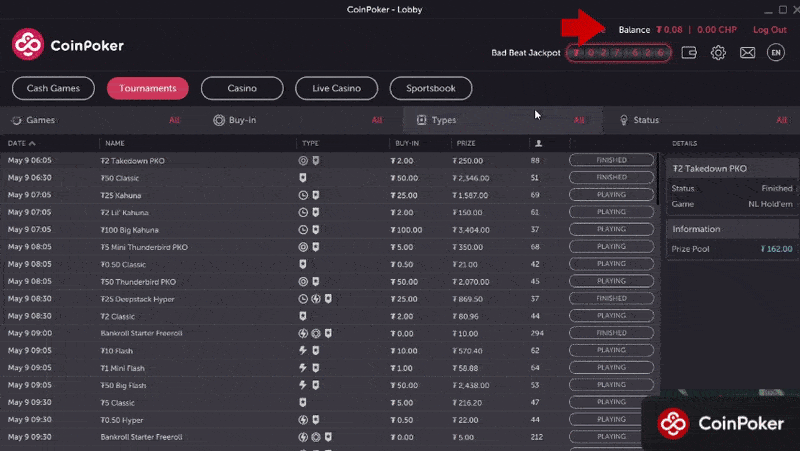This screenshot has width=800, height=451.
Task: Open the settings gear icon
Action: pyautogui.click(x=717, y=53)
